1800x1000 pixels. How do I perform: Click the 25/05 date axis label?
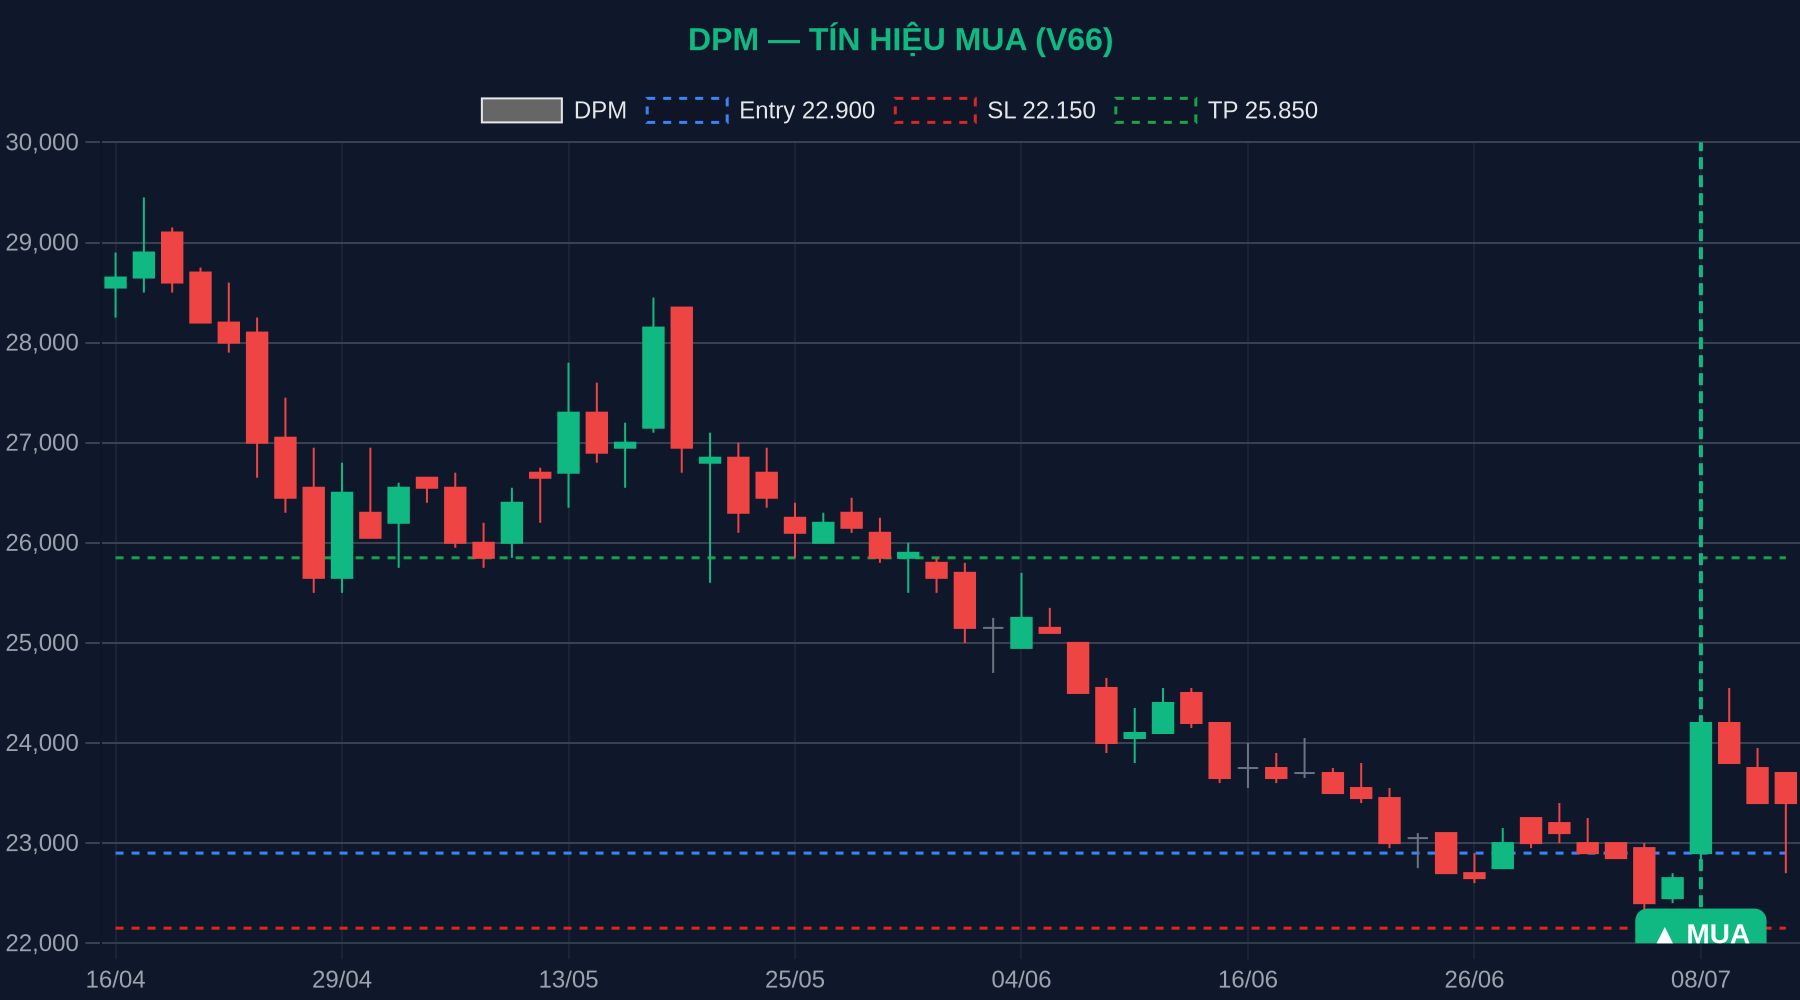795,979
